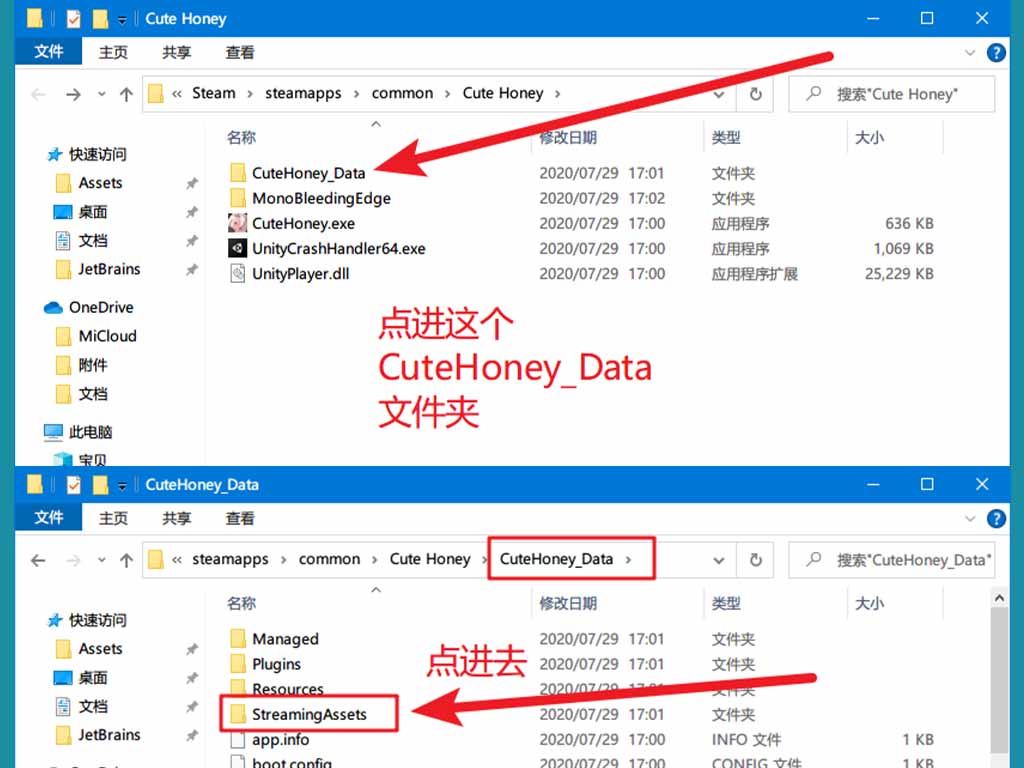Open address history dropdown in CuteHoney_Data window
Image resolution: width=1024 pixels, height=768 pixels.
click(x=718, y=560)
